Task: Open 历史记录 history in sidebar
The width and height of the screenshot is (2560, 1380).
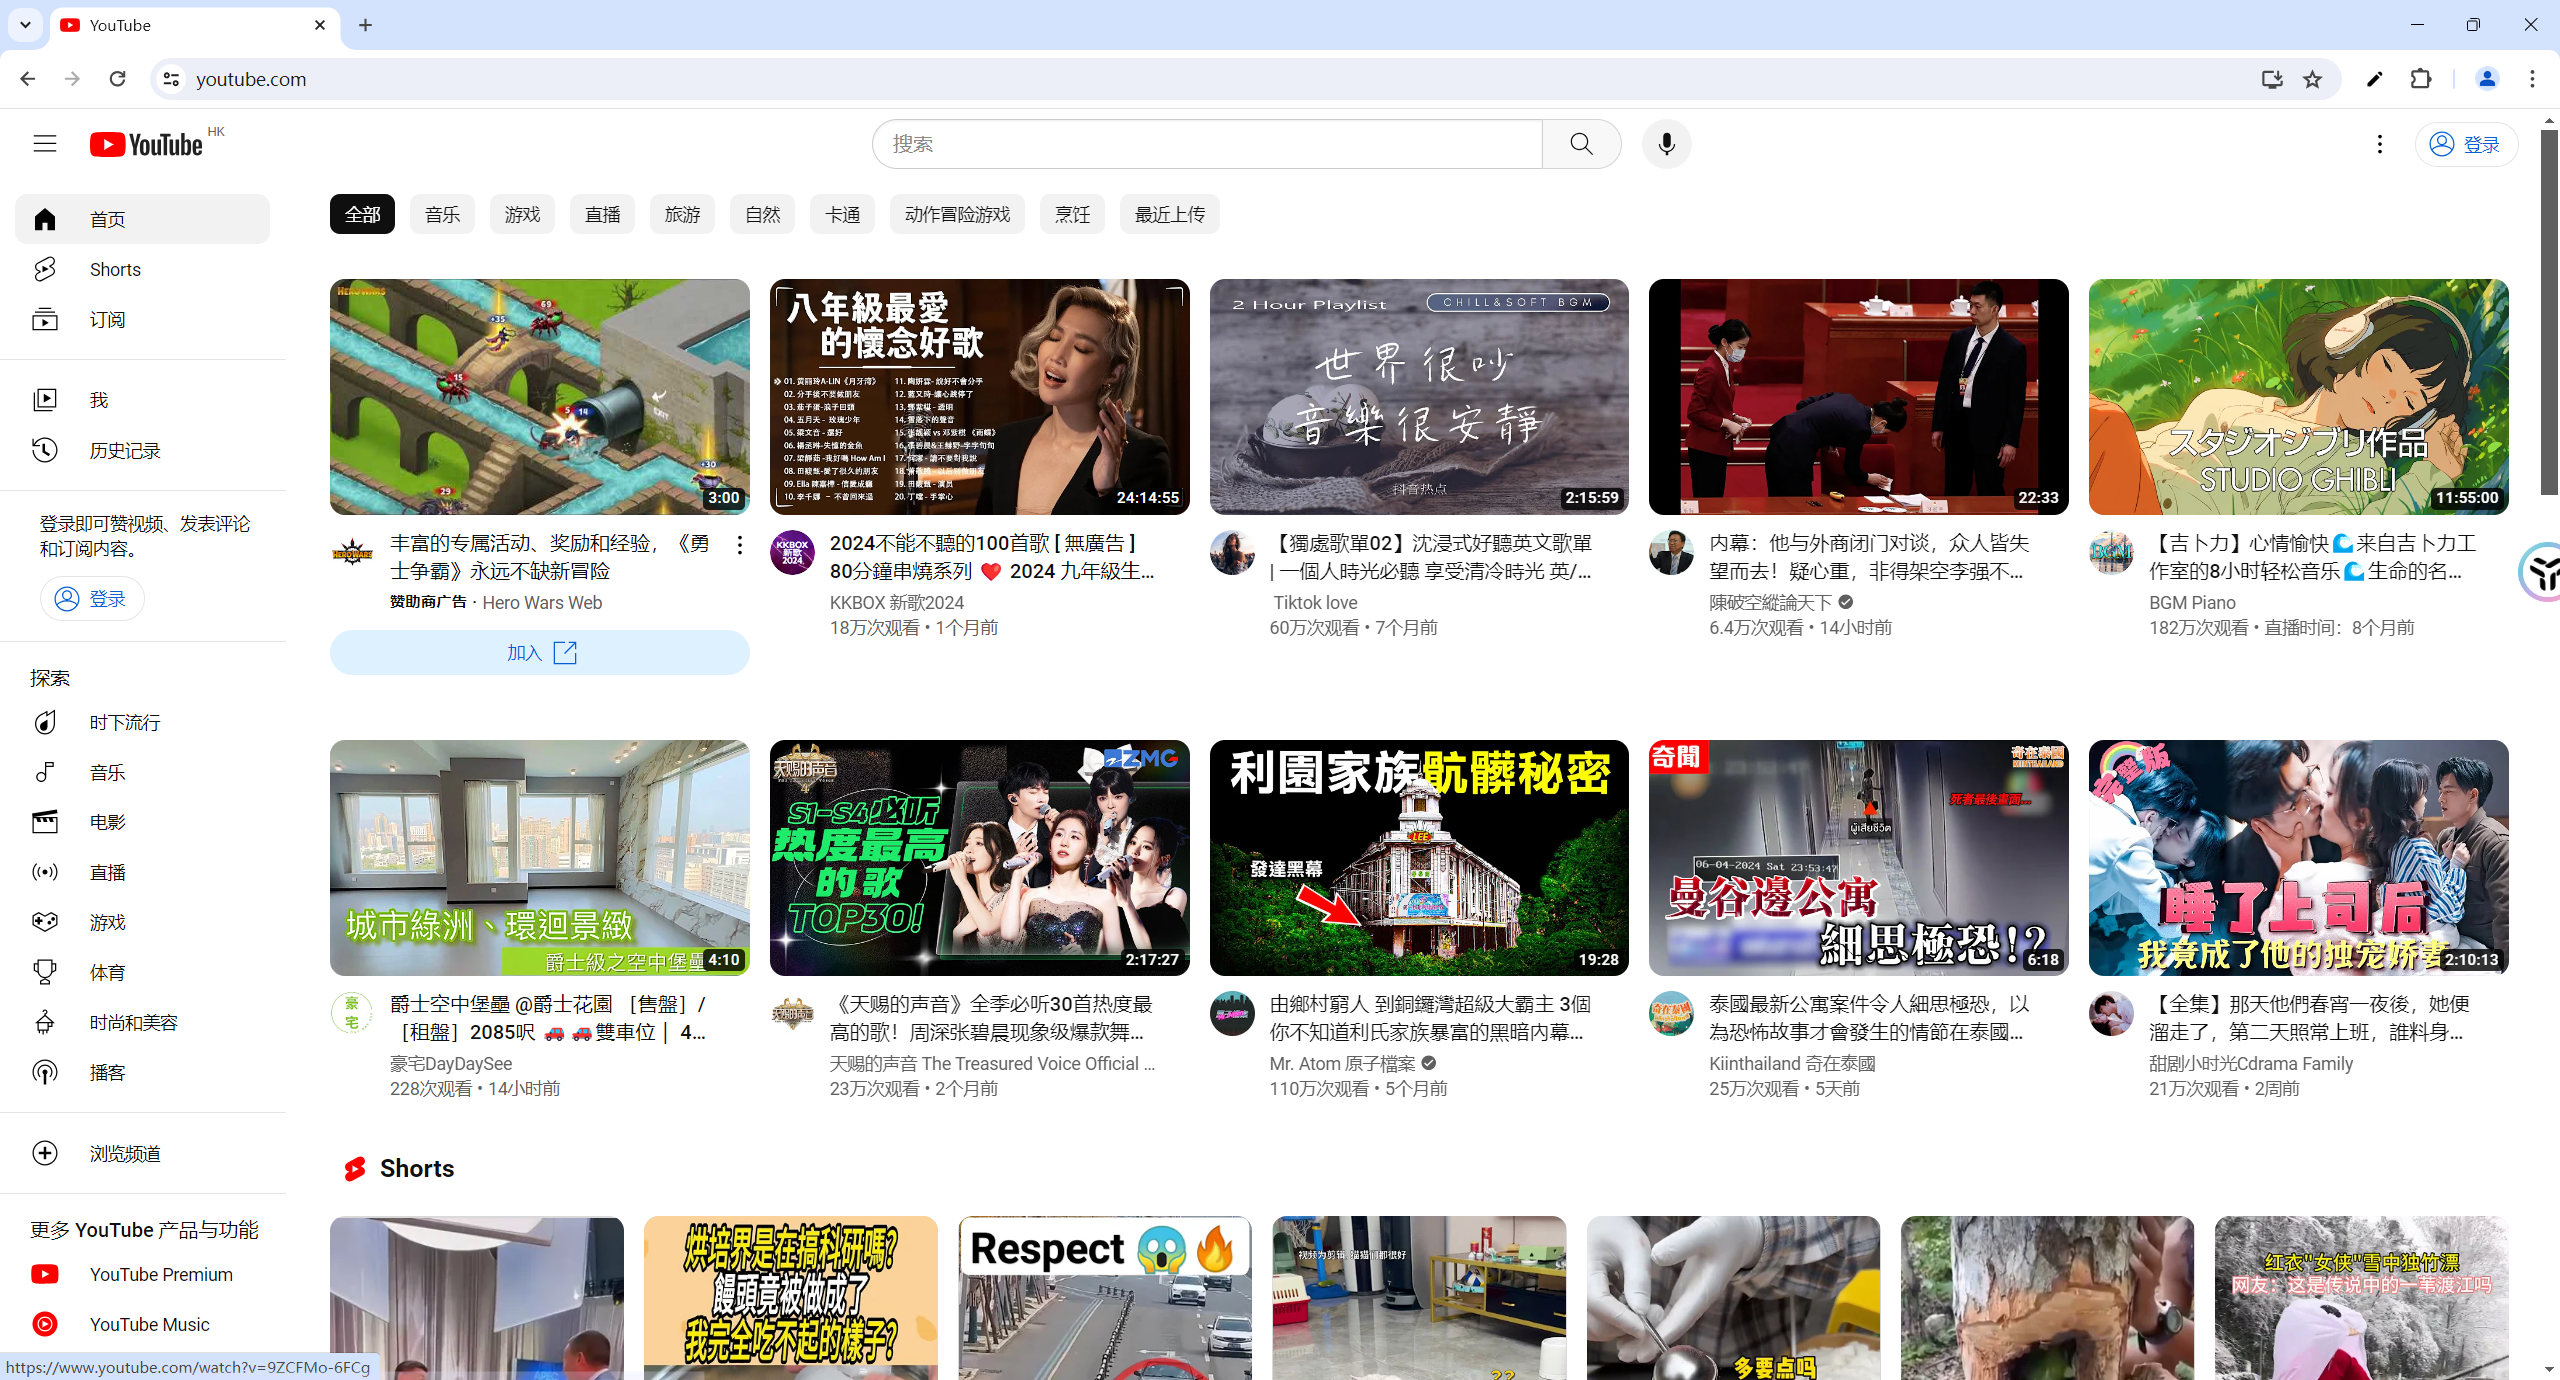Action: [x=125, y=450]
